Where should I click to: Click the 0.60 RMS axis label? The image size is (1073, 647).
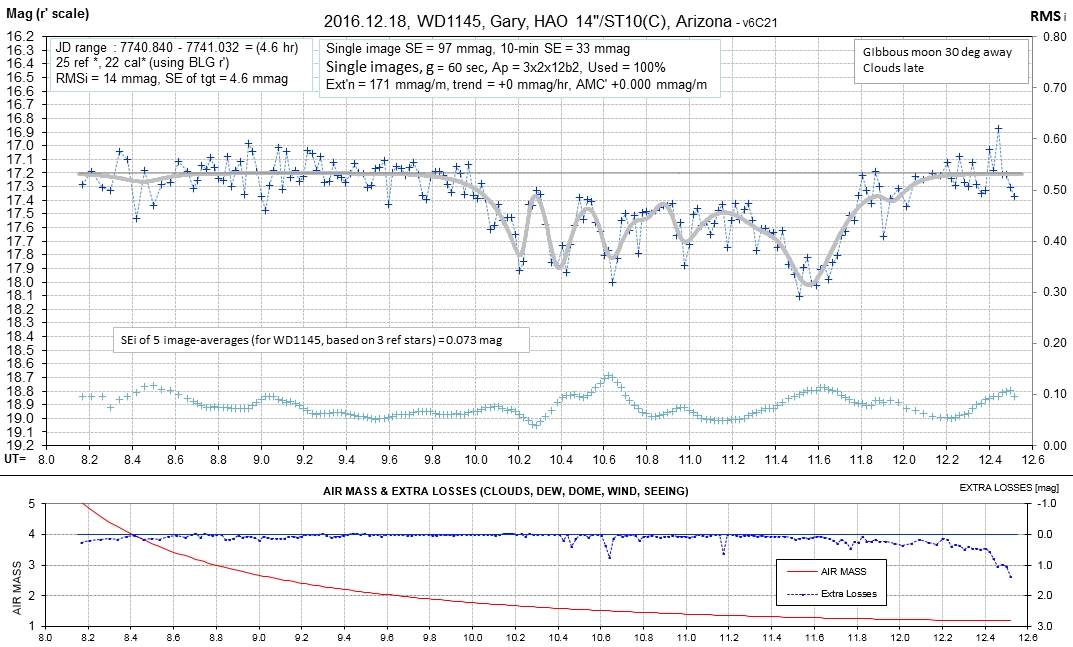[x=1055, y=139]
